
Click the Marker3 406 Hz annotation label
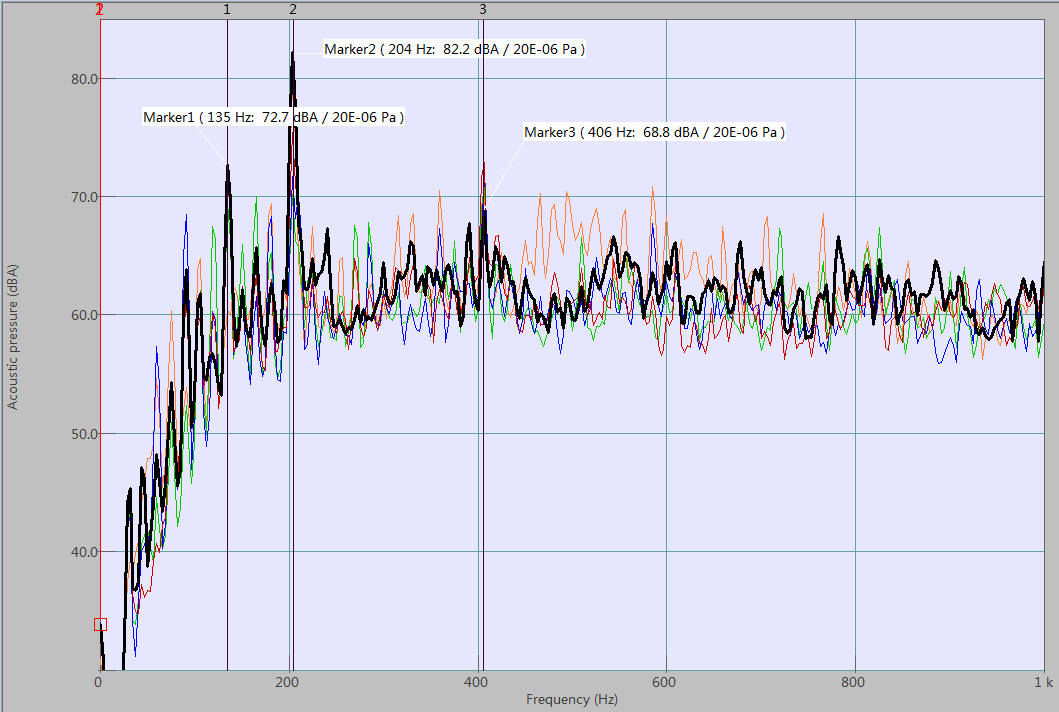654,132
